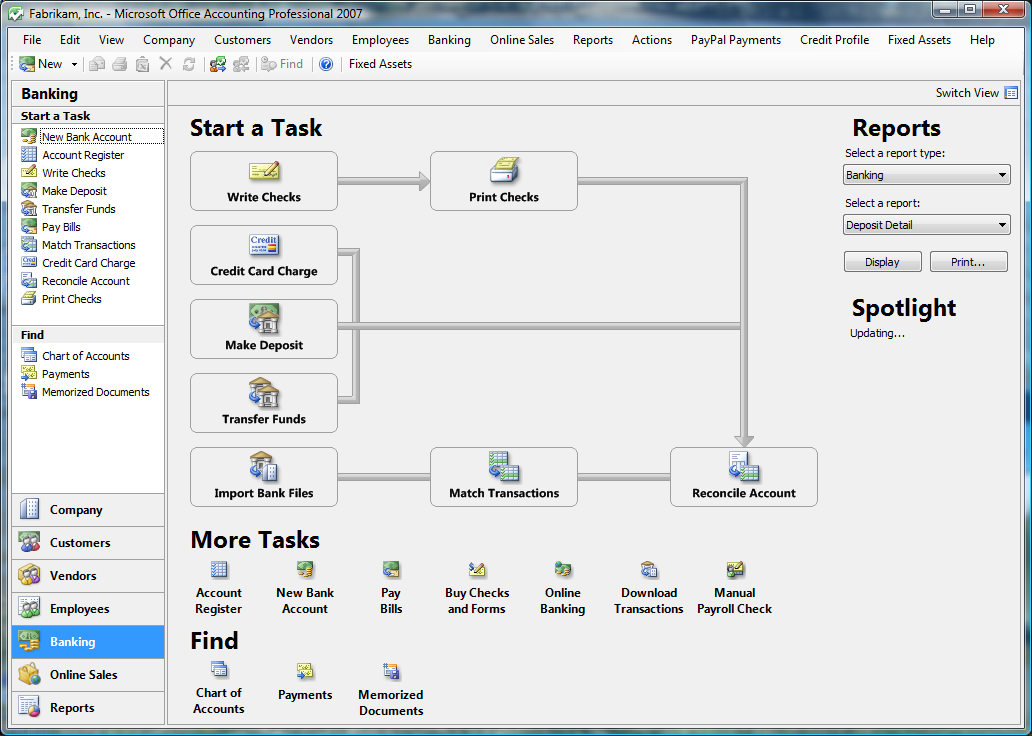Open Download Transactions task
This screenshot has height=736, width=1032.
pyautogui.click(x=649, y=588)
